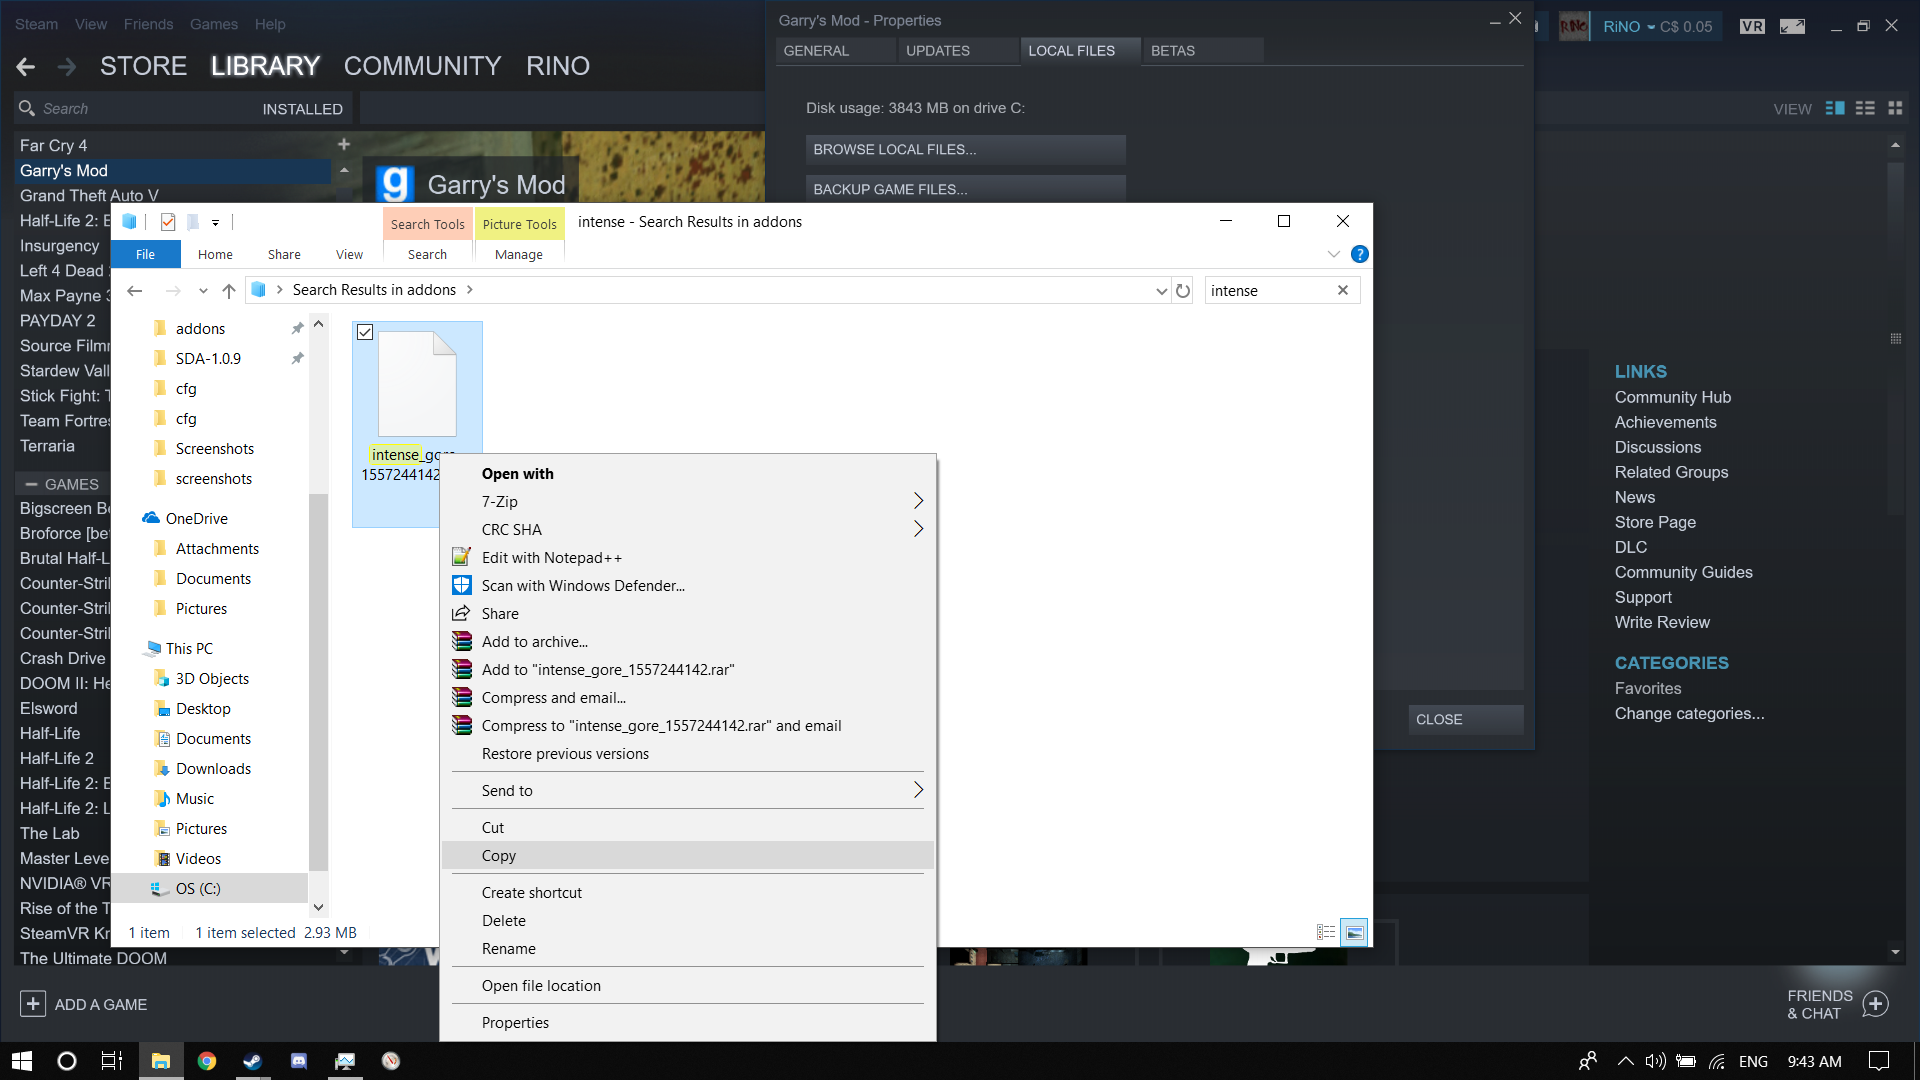Open the Community Hub link
The height and width of the screenshot is (1080, 1920).
(x=1672, y=397)
